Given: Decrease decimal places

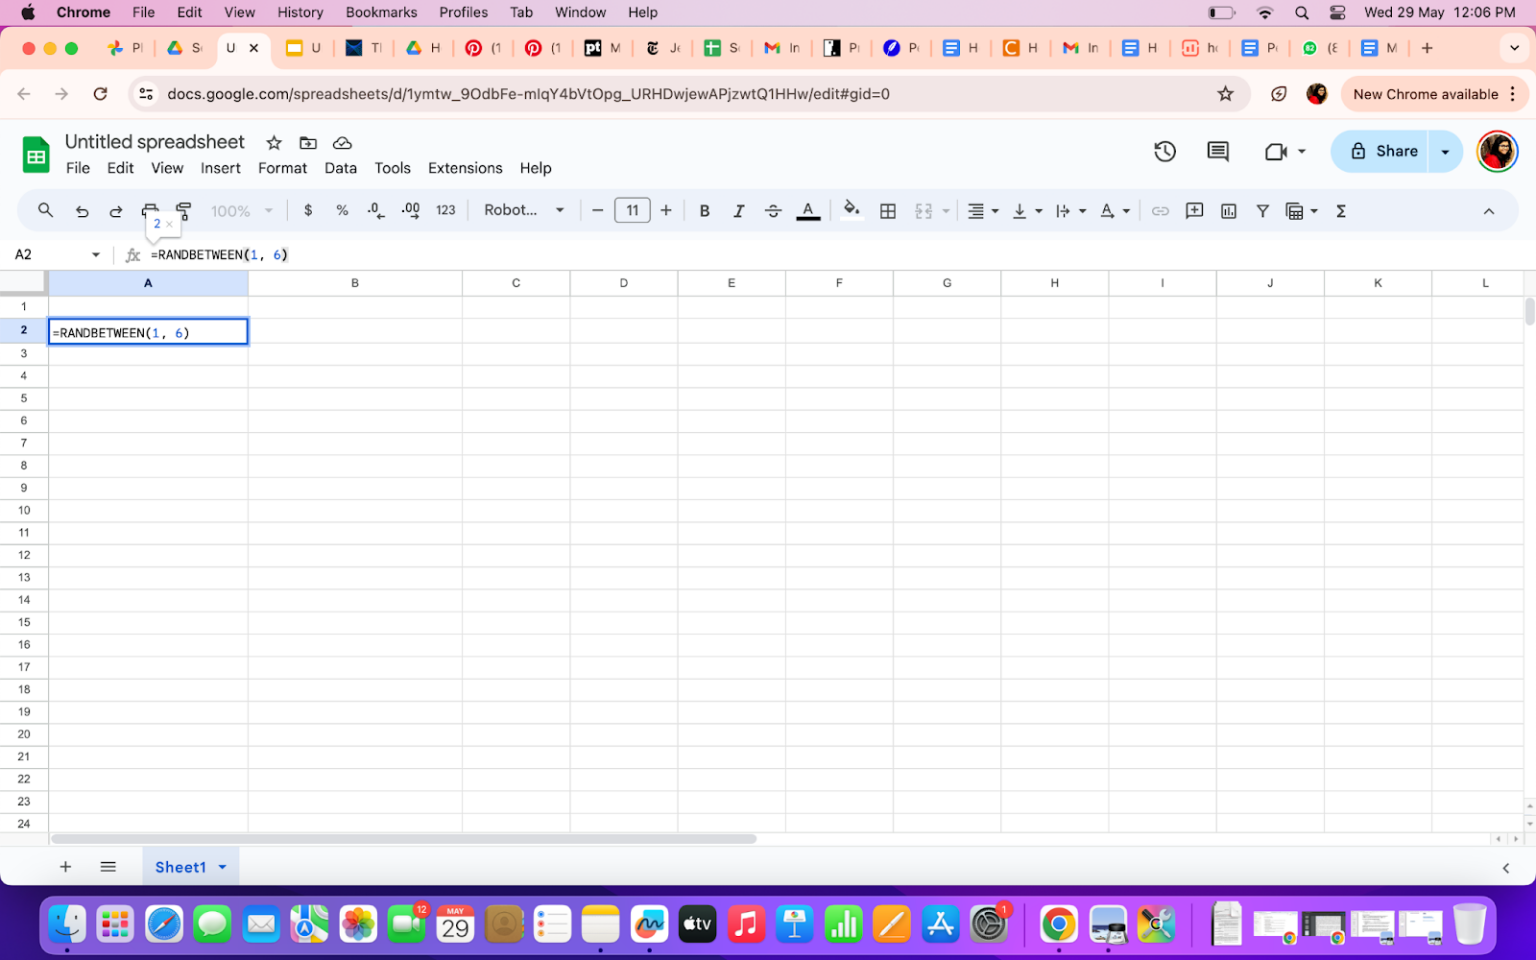Looking at the screenshot, I should 374,211.
